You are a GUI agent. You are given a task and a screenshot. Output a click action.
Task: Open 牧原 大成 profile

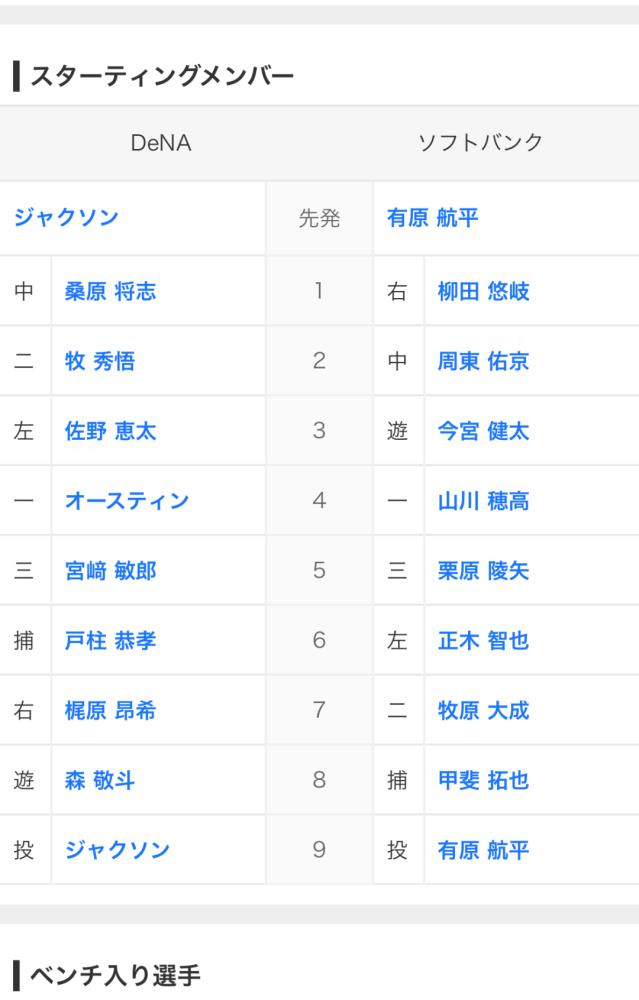coord(483,710)
